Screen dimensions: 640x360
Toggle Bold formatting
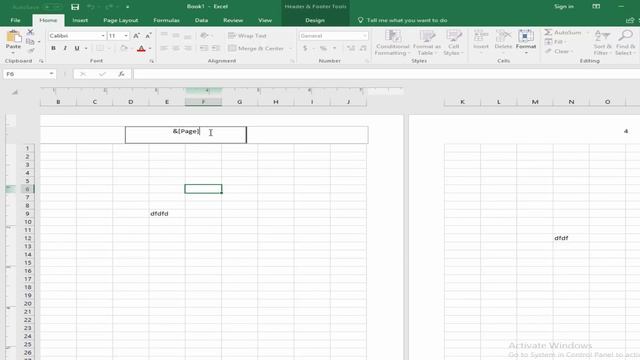(x=53, y=48)
